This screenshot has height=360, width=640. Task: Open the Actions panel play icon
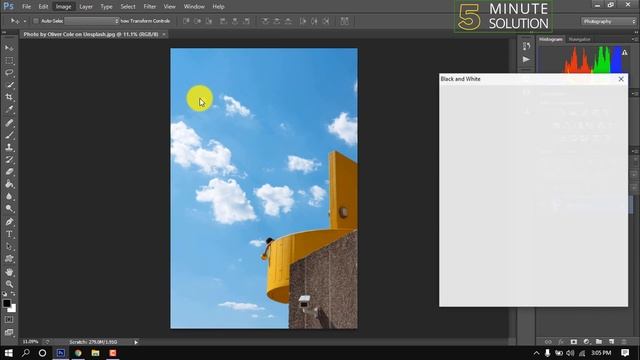[x=526, y=60]
